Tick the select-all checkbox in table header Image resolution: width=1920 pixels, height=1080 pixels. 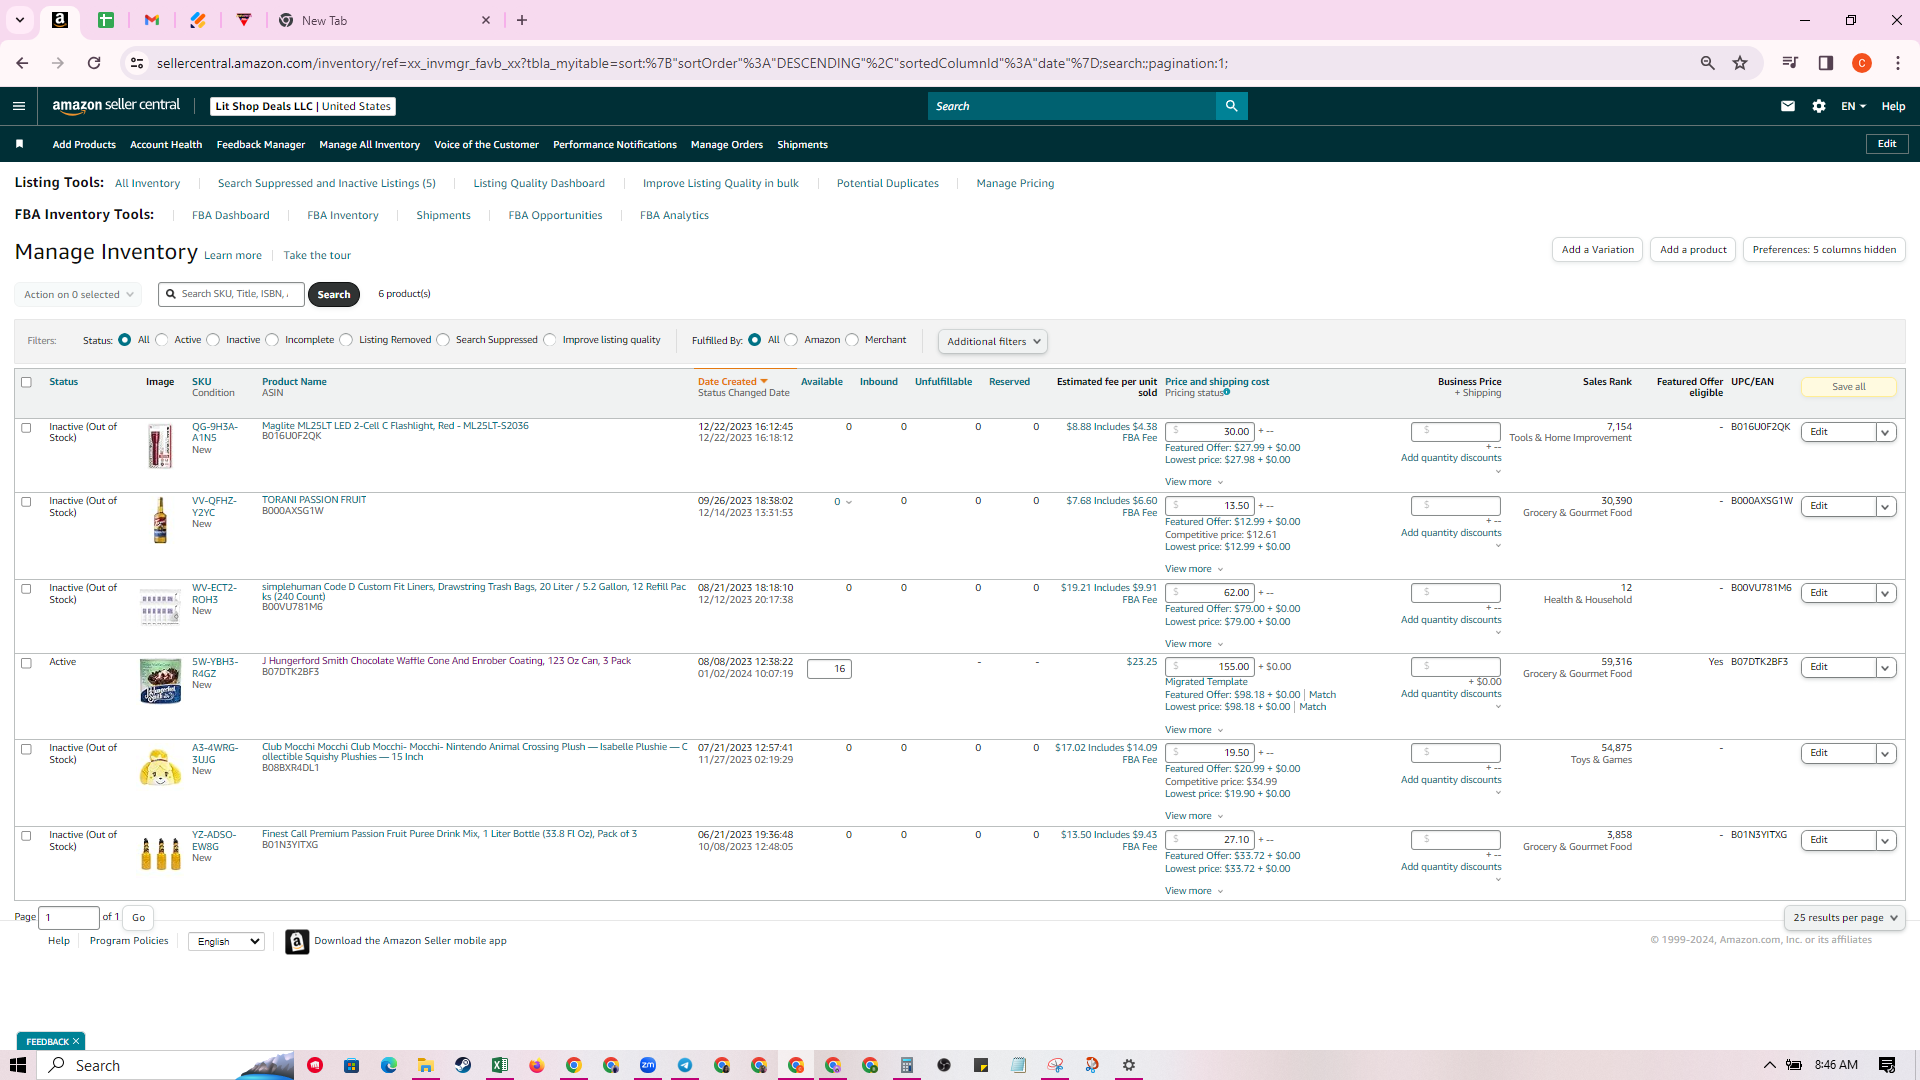pos(27,382)
